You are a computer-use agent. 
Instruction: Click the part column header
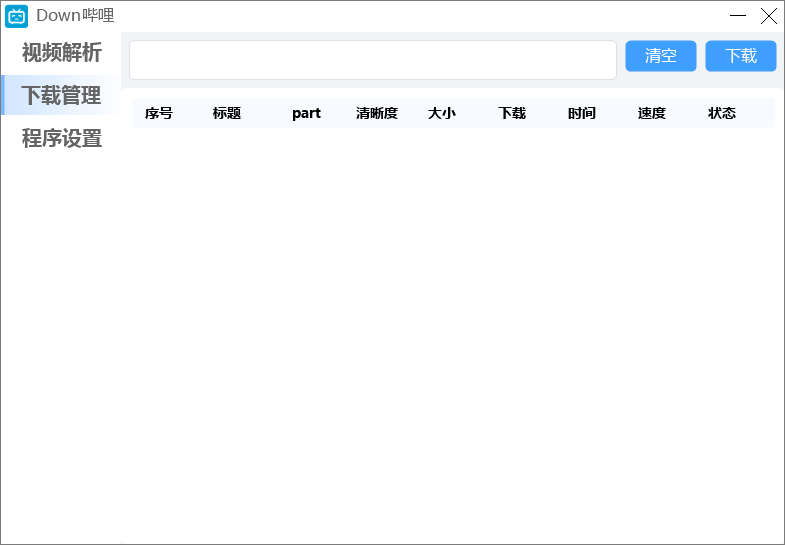click(306, 113)
